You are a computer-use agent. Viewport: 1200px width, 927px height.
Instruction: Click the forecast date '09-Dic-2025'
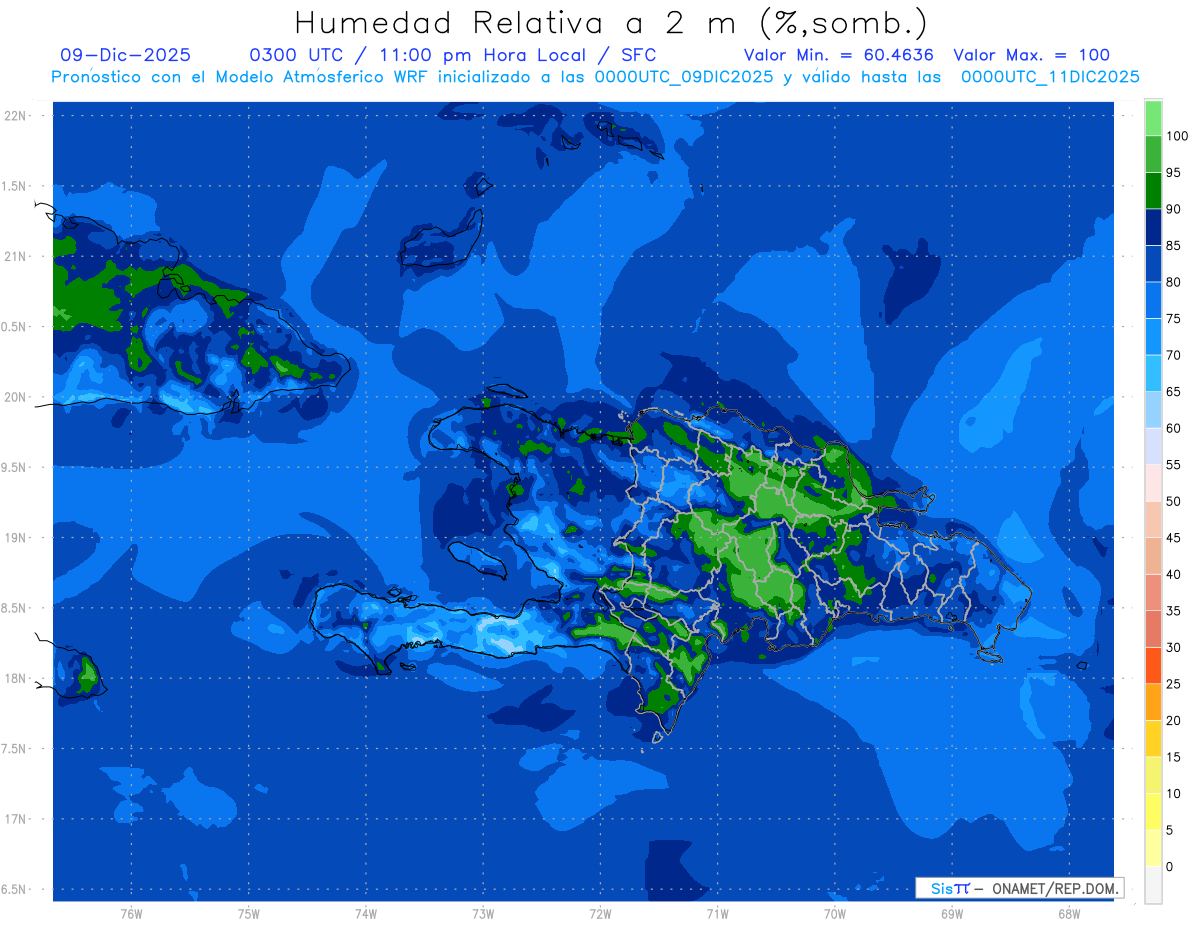125,55
